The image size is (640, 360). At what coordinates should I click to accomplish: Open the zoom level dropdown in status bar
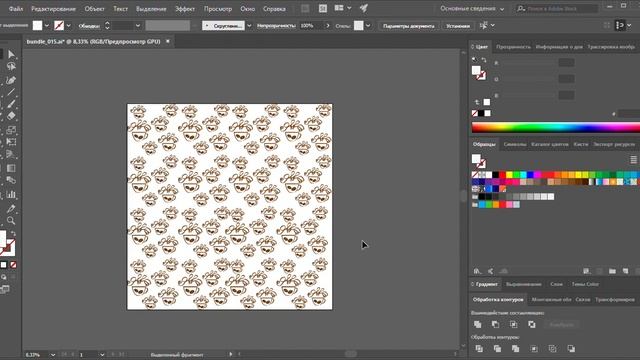(x=53, y=355)
